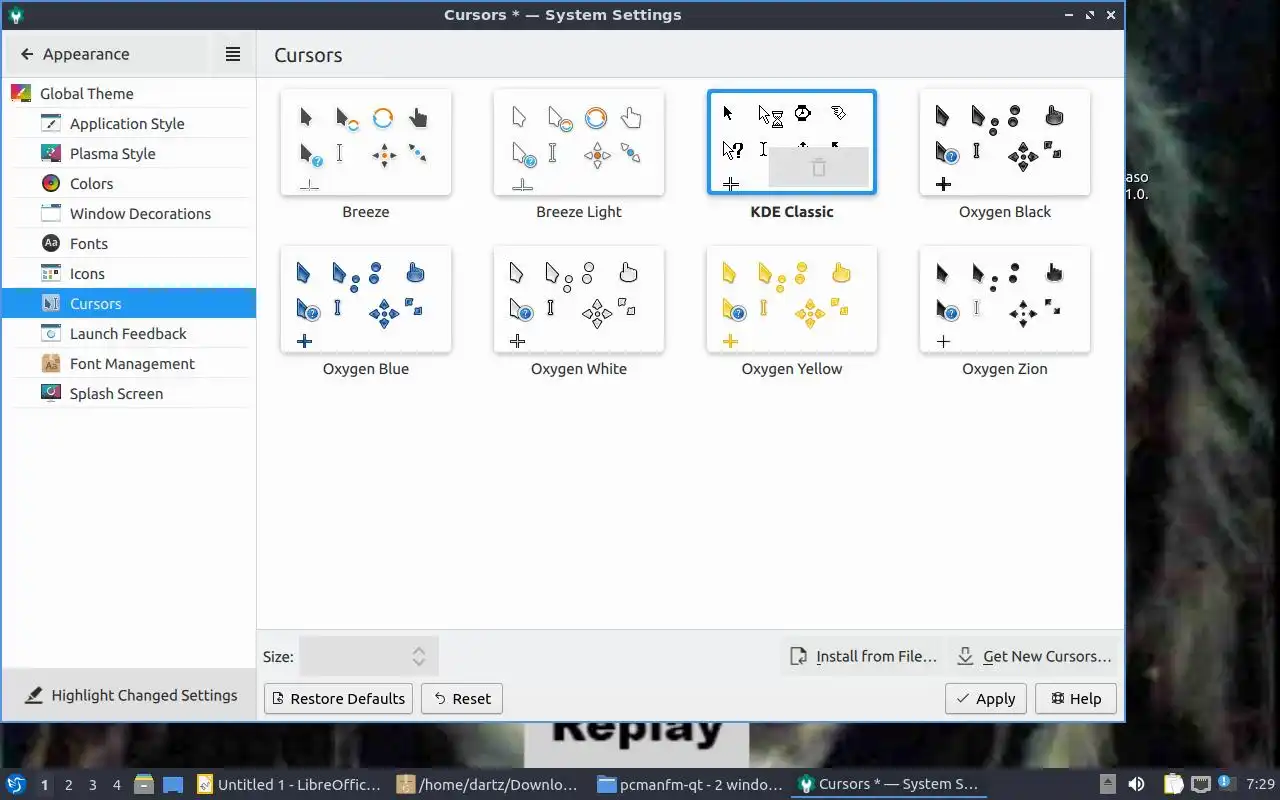
Task: Switch to virtual desktop 3
Action: [x=93, y=785]
